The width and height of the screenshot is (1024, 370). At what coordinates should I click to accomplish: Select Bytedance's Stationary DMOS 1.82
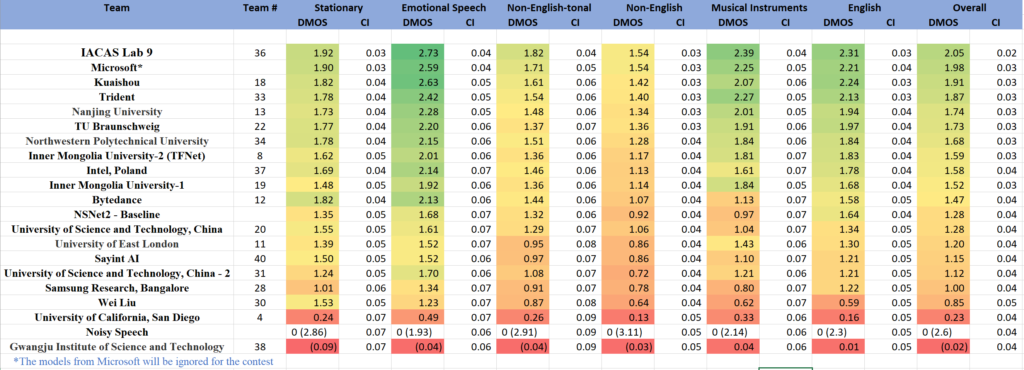[312, 200]
